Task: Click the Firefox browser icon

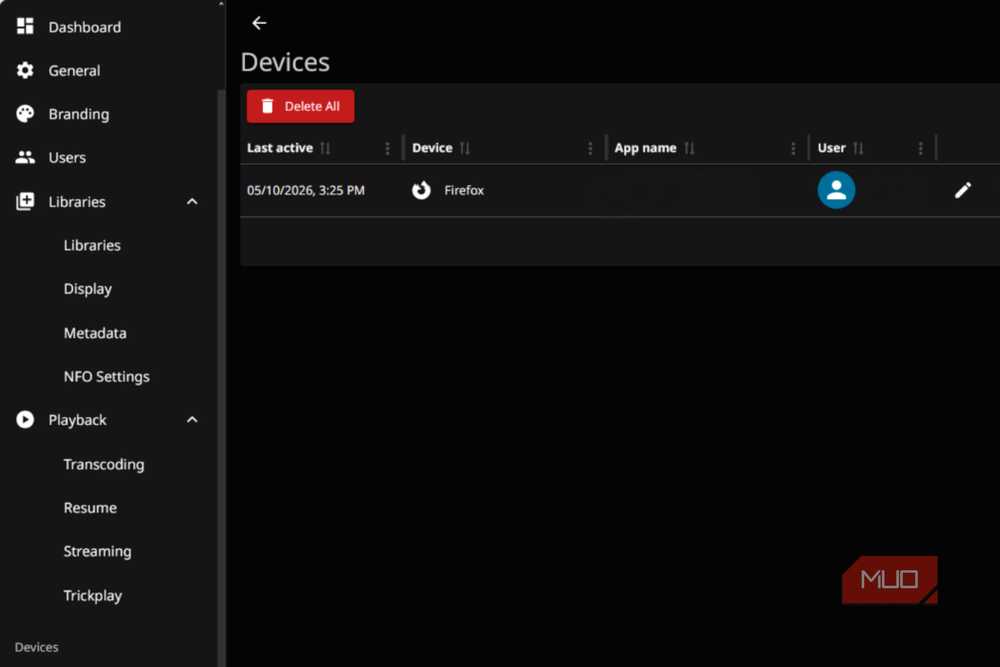Action: (x=421, y=190)
